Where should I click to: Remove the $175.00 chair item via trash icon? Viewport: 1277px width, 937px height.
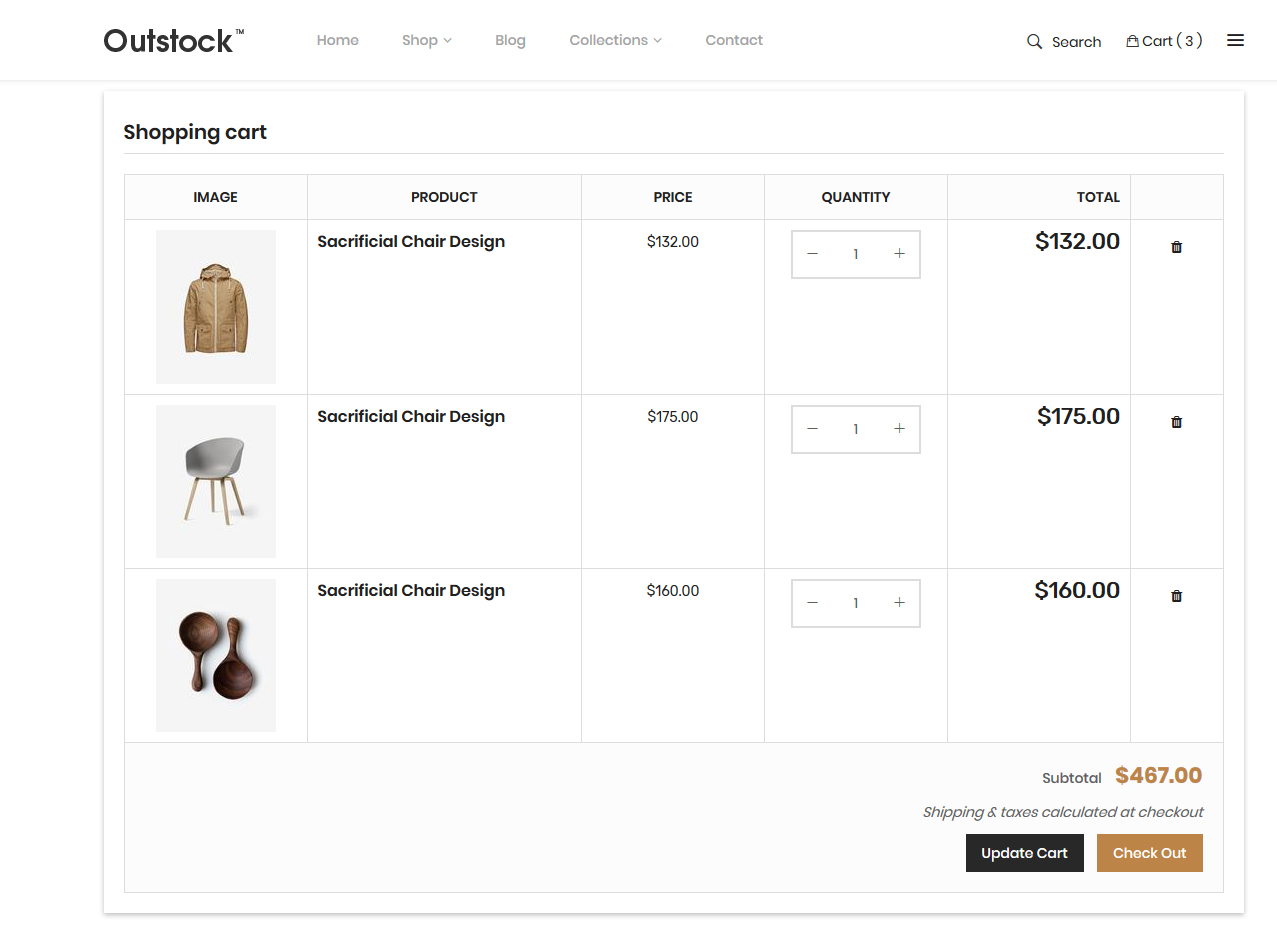coord(1176,422)
